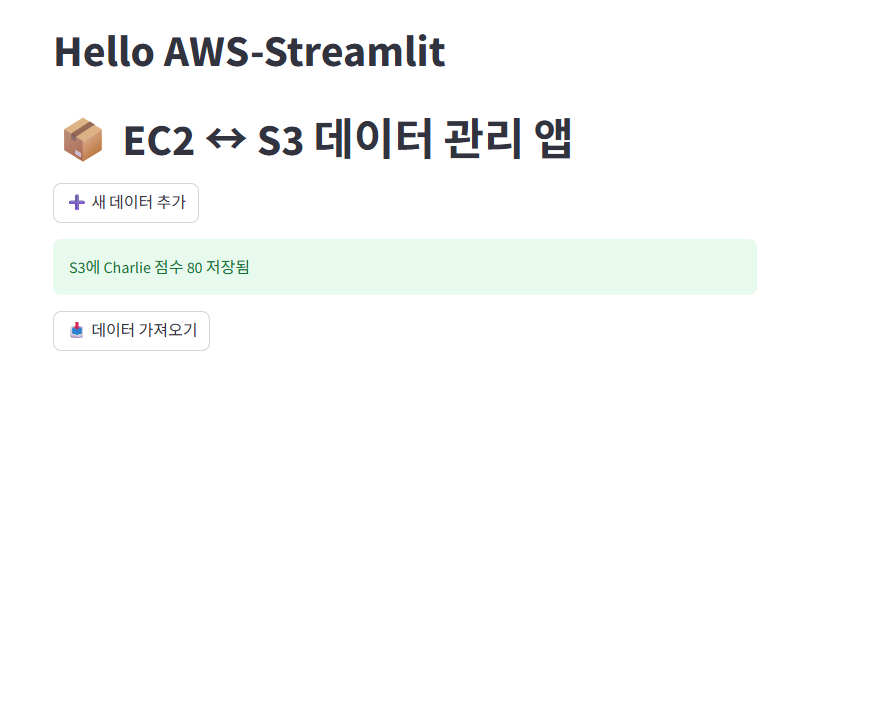870x712 pixels.
Task: Click 저장됨 at the alert's end
Action: click(227, 267)
